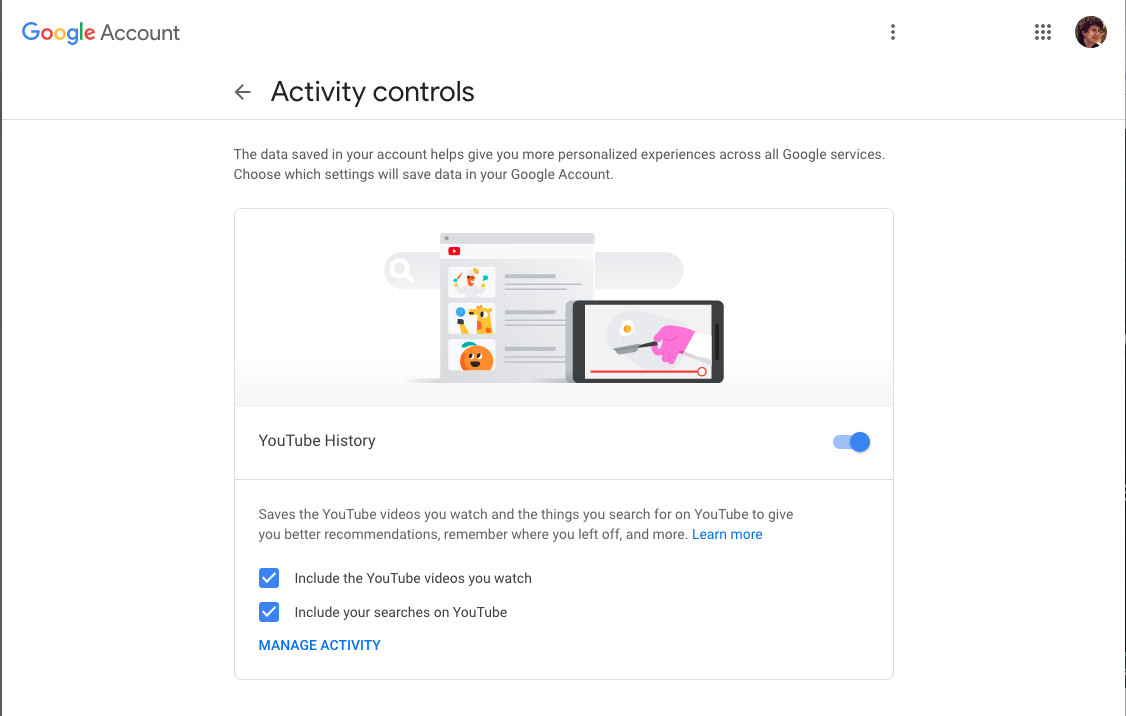Image resolution: width=1126 pixels, height=716 pixels.
Task: Uncheck Include your searches on YouTube
Action: (x=269, y=612)
